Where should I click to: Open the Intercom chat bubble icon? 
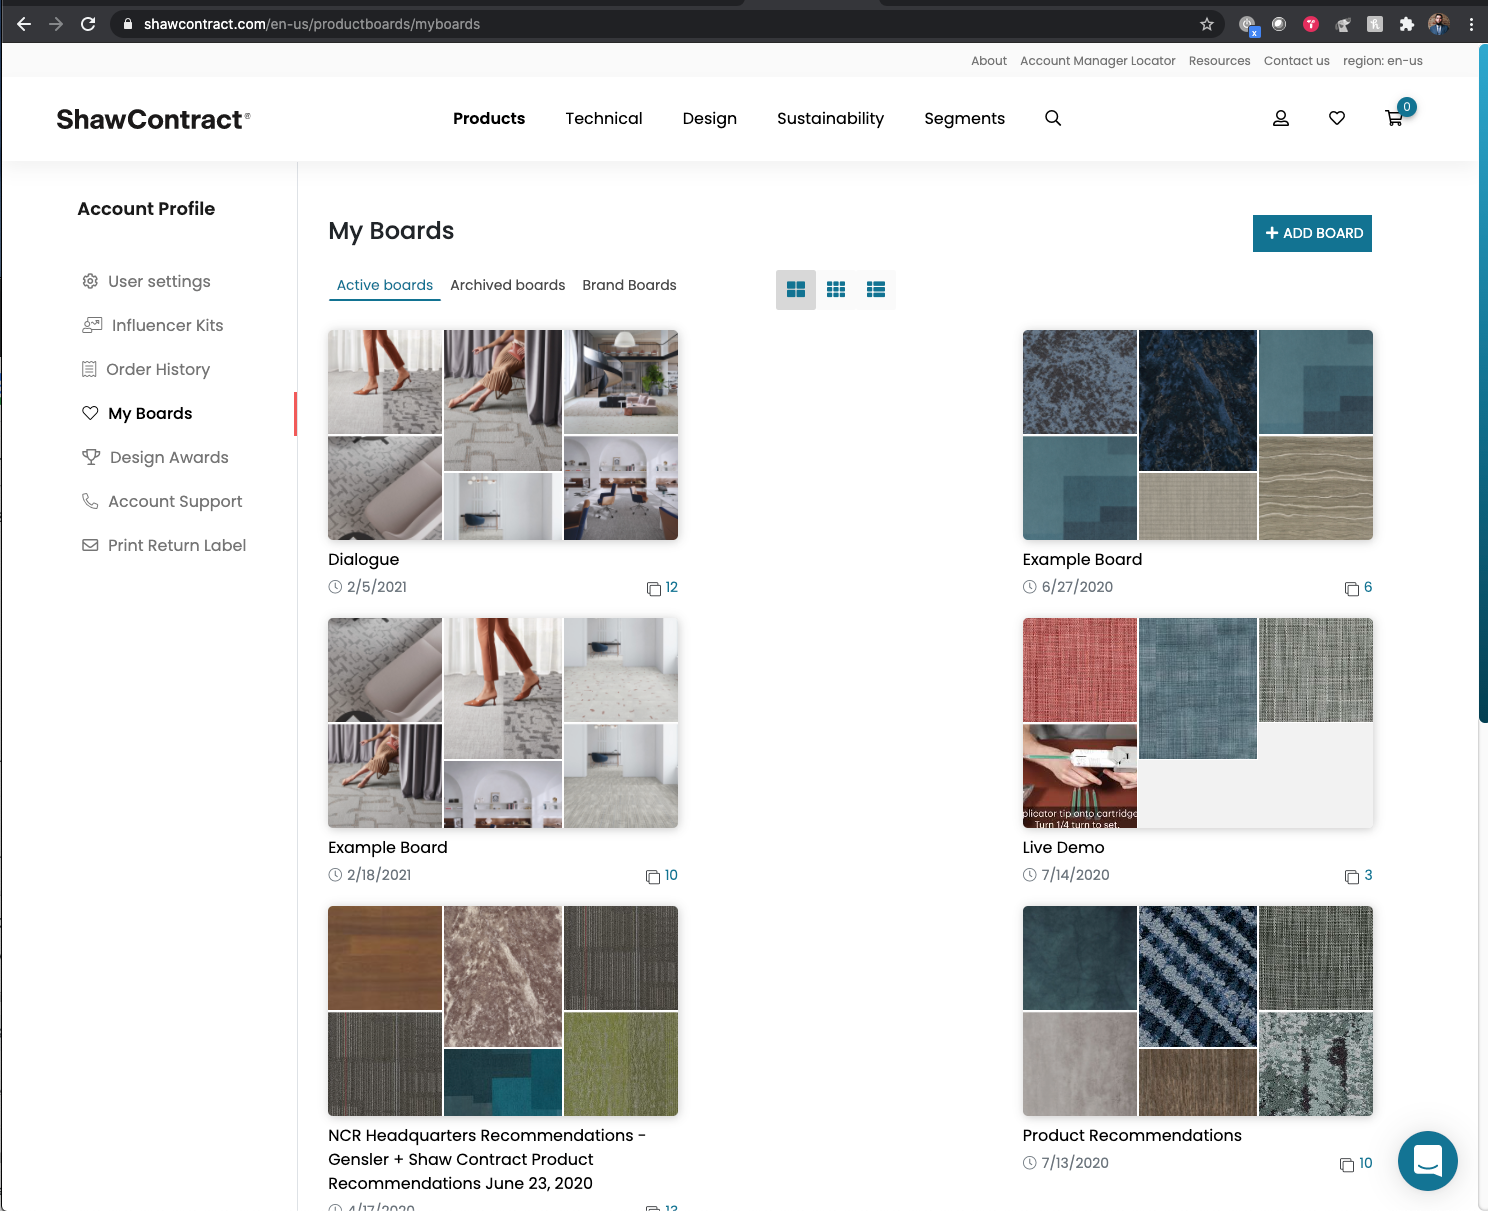tap(1428, 1161)
